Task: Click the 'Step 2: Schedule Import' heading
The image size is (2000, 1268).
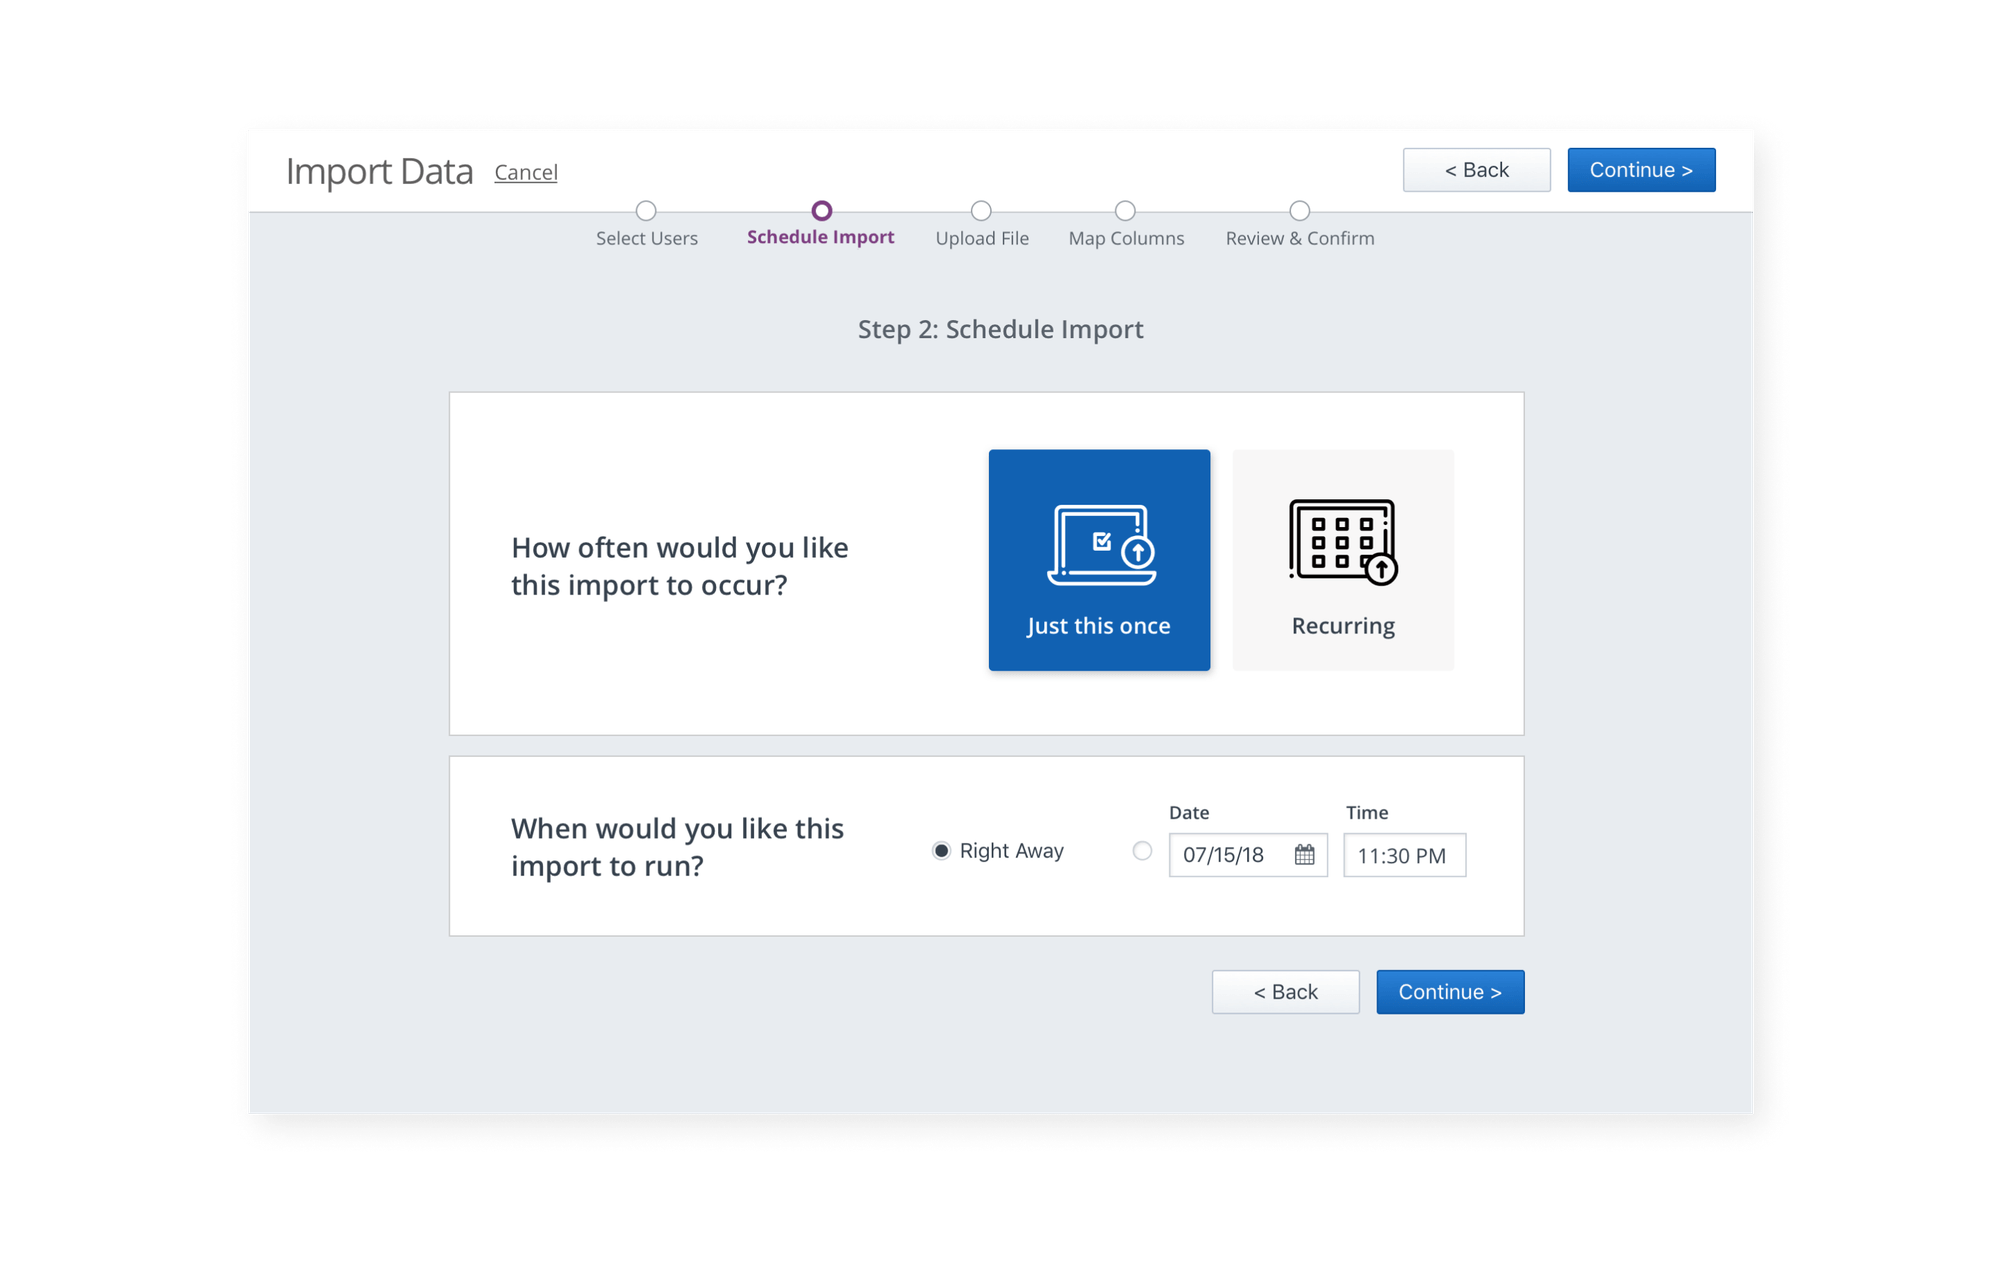Action: coord(1000,329)
